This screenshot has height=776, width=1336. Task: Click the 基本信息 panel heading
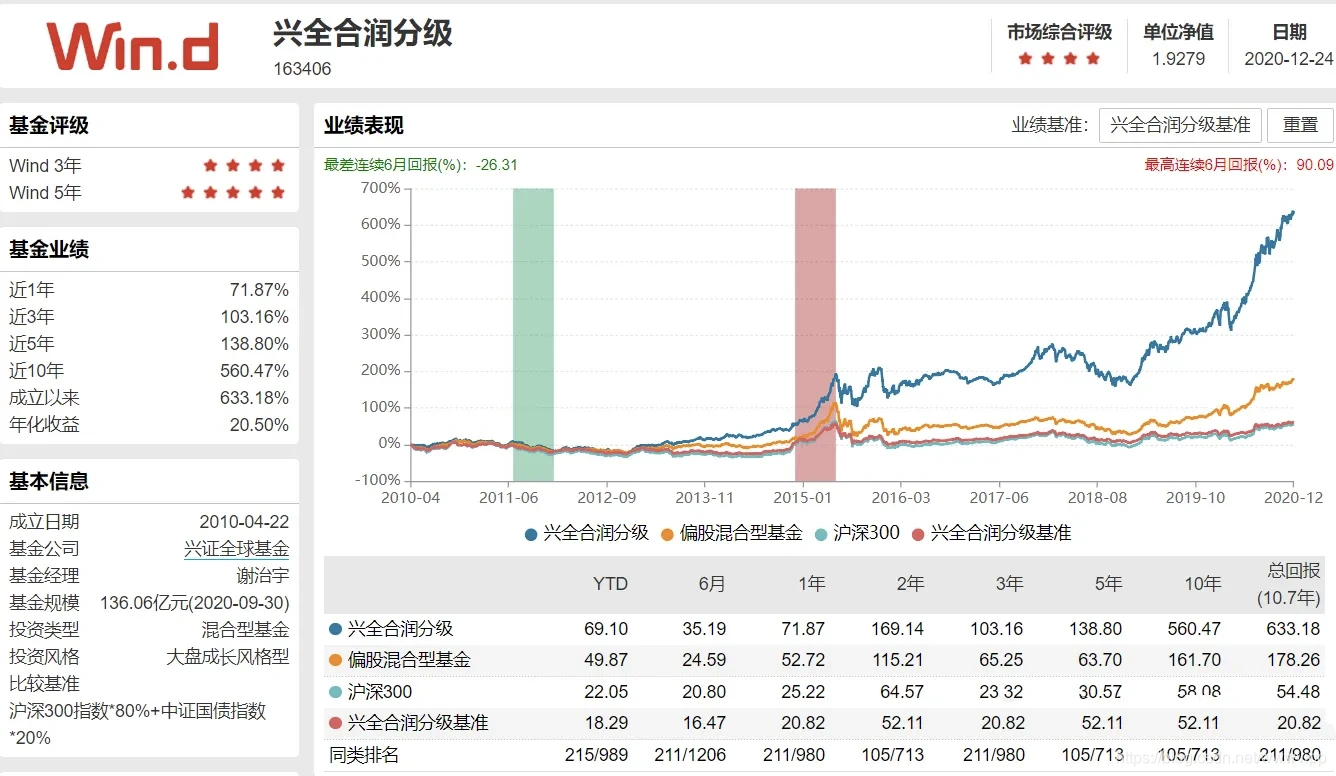point(49,481)
